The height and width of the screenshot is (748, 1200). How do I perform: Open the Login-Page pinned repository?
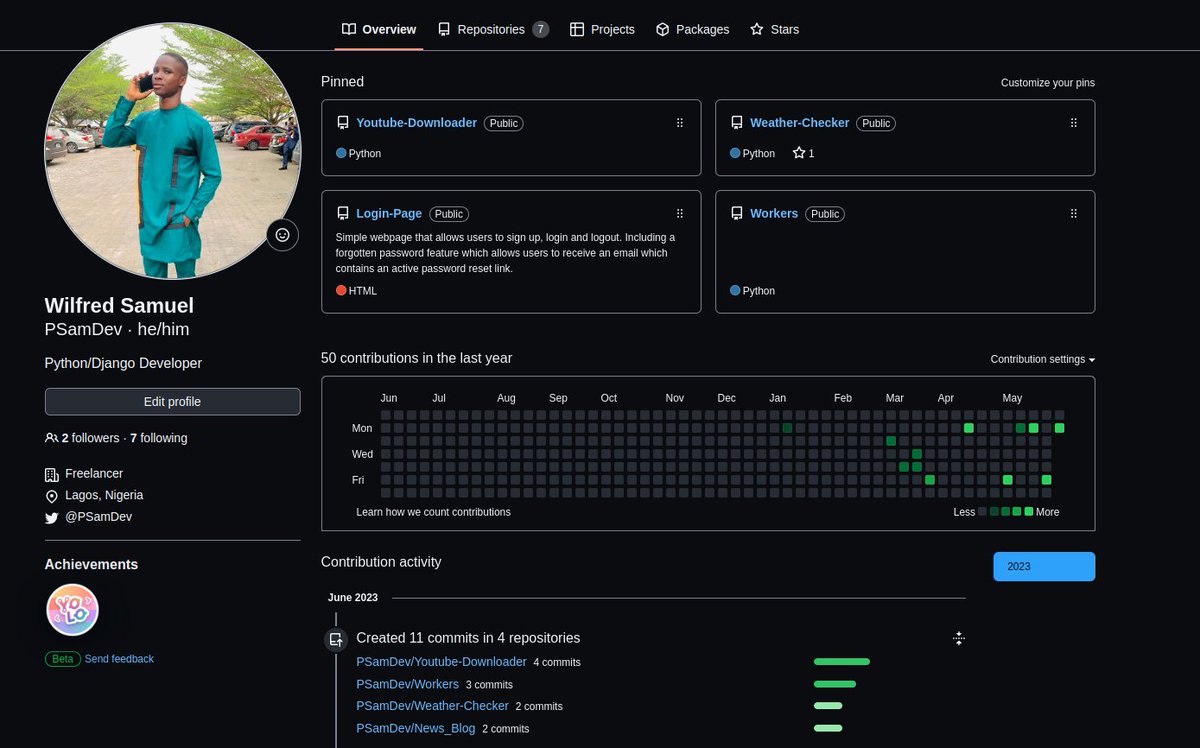point(389,214)
